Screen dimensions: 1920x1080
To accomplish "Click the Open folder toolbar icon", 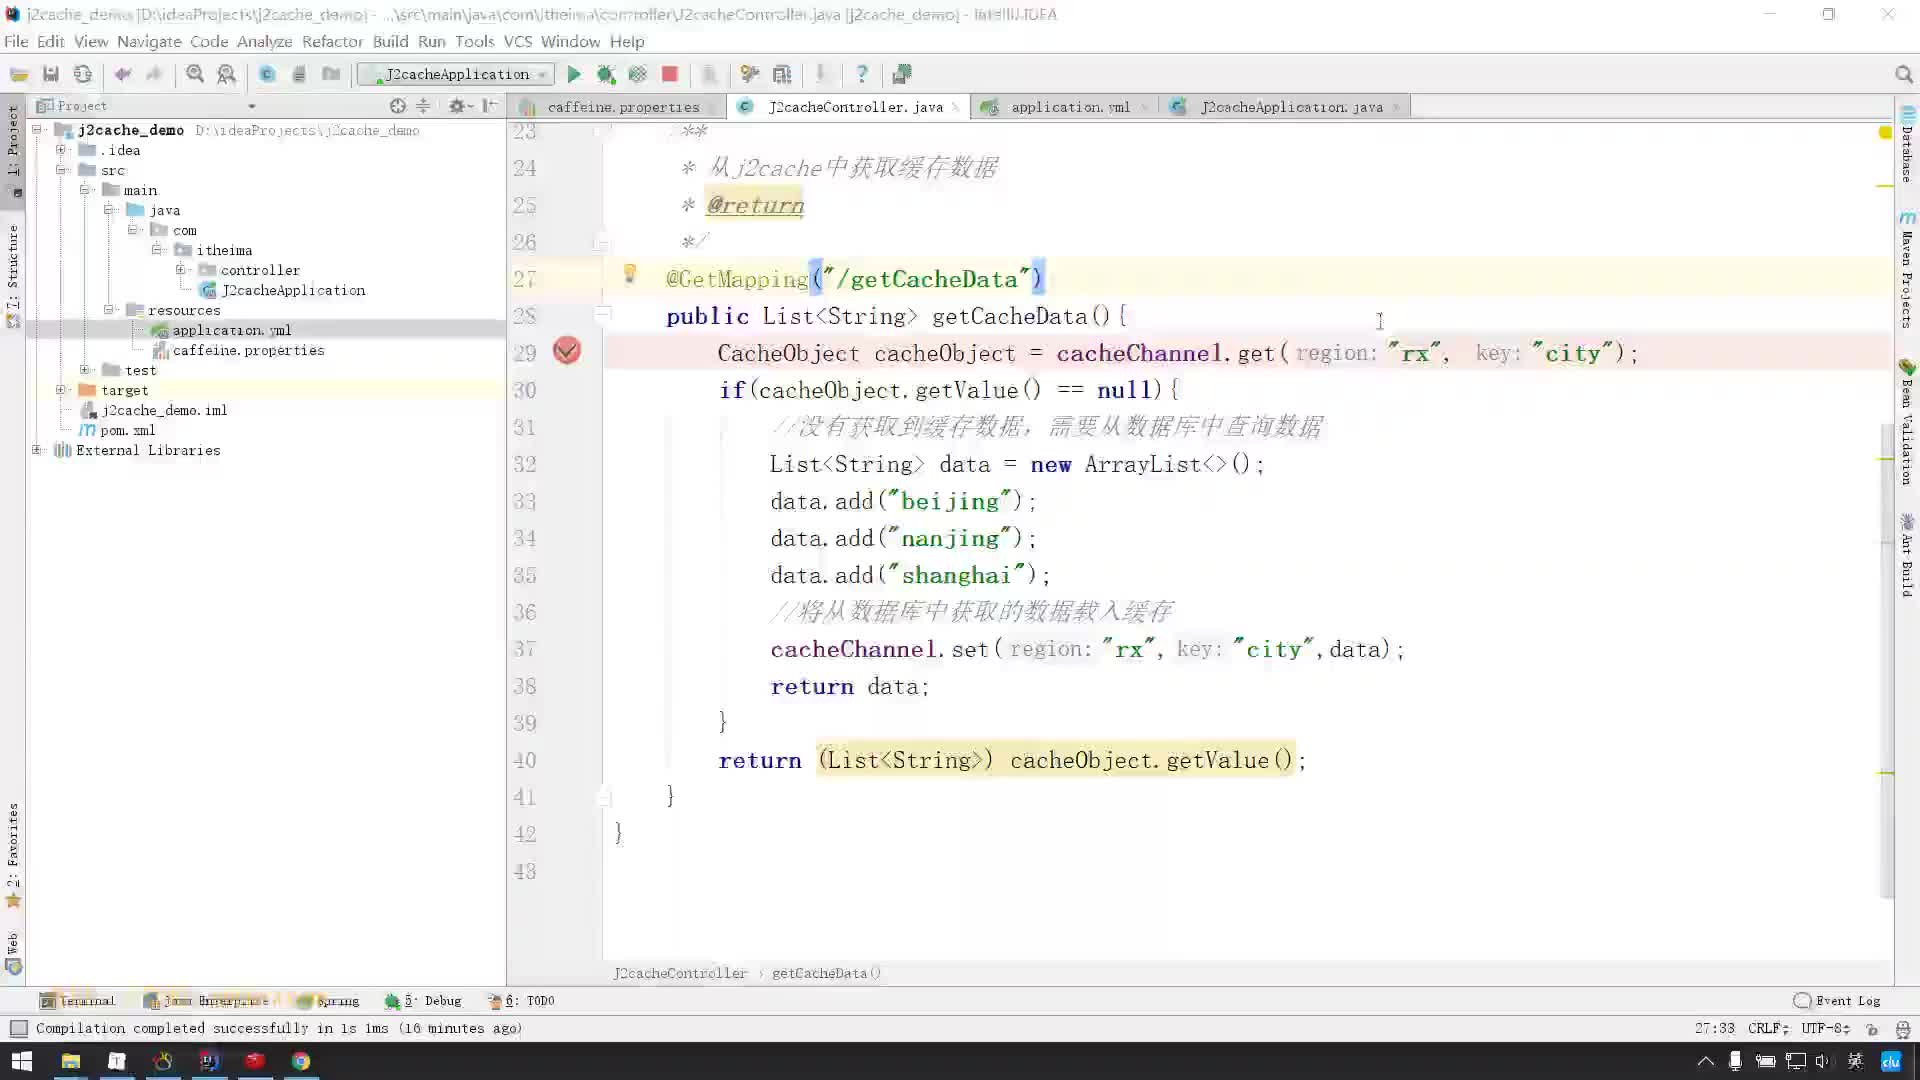I will (x=19, y=74).
